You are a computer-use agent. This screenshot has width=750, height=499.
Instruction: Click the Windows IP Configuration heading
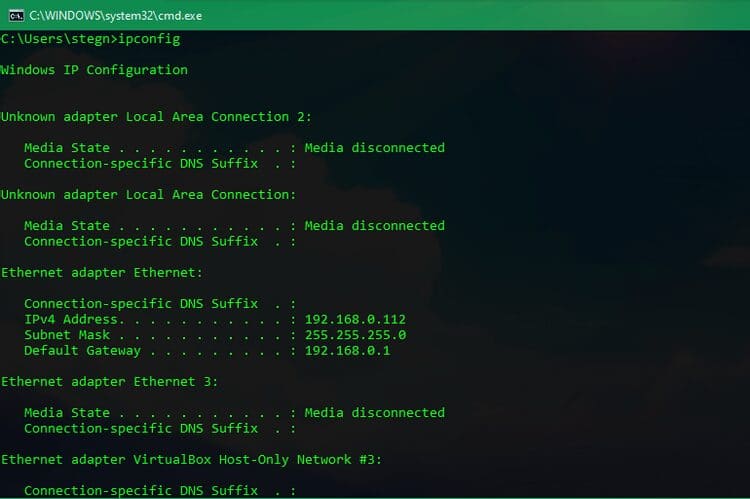(x=94, y=70)
